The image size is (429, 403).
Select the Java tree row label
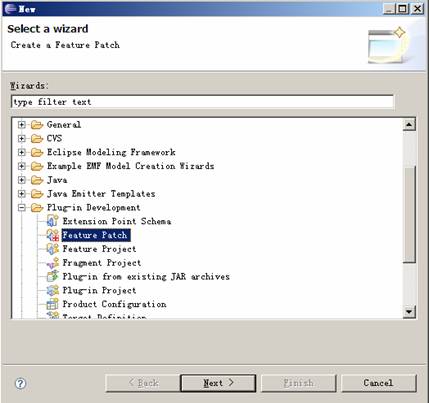(x=57, y=180)
